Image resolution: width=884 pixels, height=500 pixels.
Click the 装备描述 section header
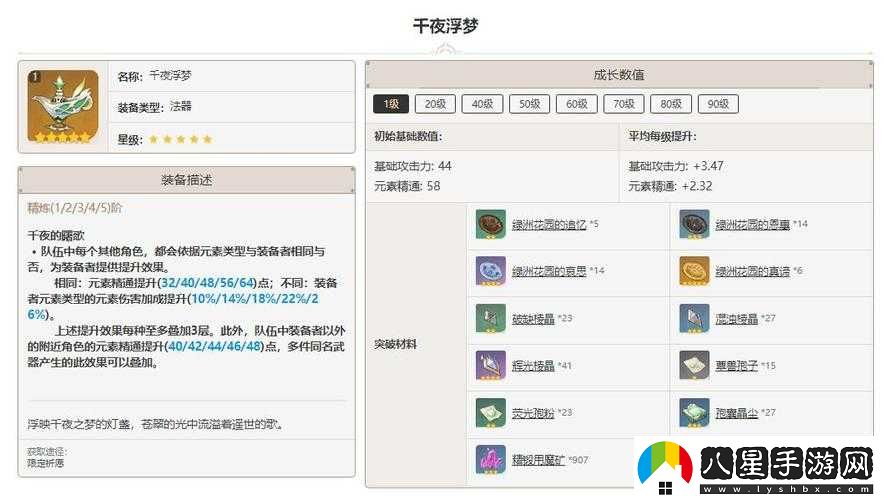[187, 180]
